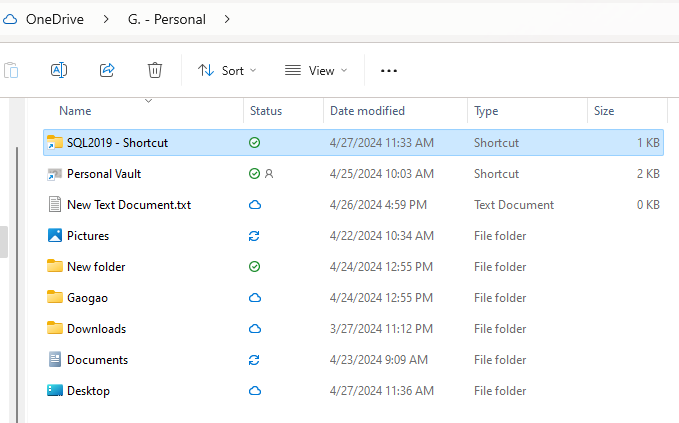
Task: Click the Documents folder icon
Action: tap(55, 360)
